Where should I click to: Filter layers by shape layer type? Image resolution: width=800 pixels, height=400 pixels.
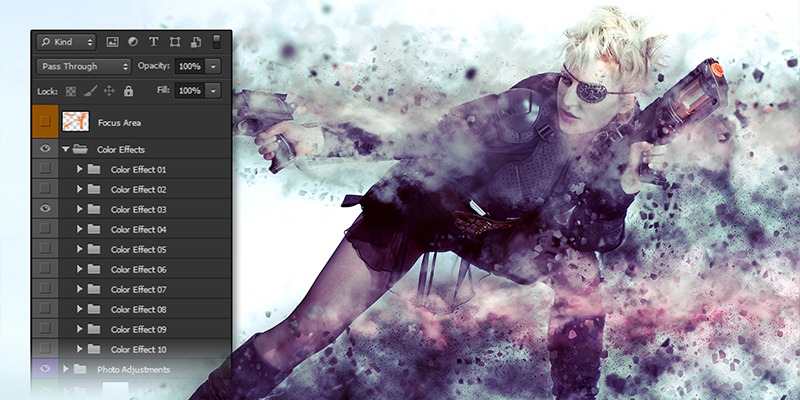click(175, 42)
